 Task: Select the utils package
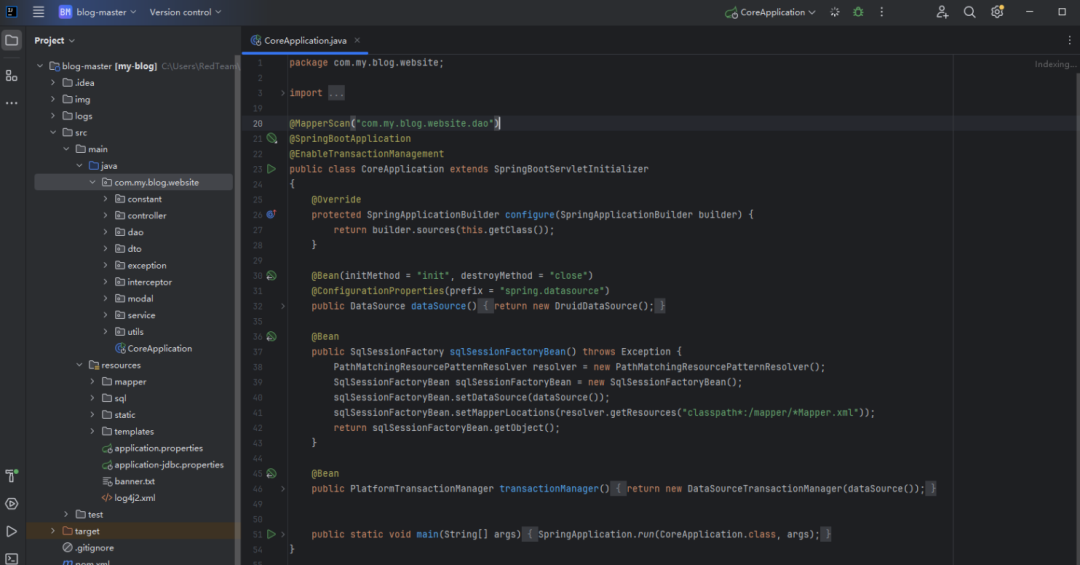point(129,331)
